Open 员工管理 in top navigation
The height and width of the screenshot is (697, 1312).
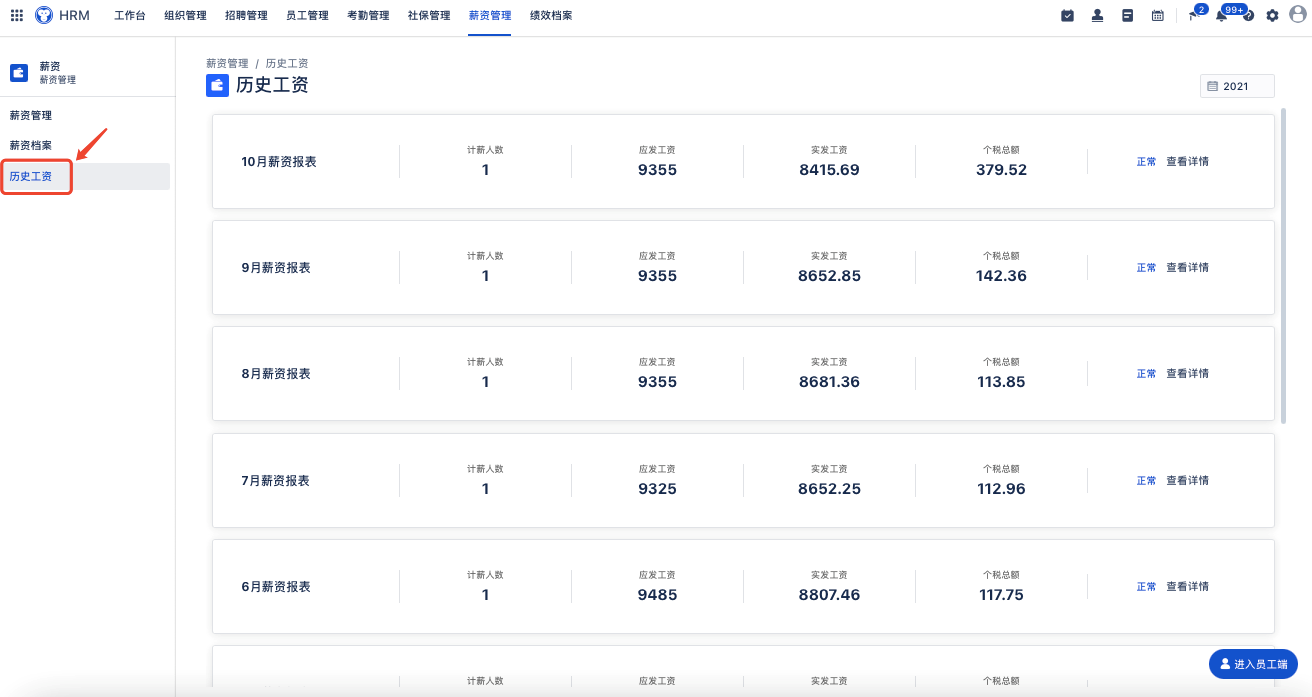[307, 15]
